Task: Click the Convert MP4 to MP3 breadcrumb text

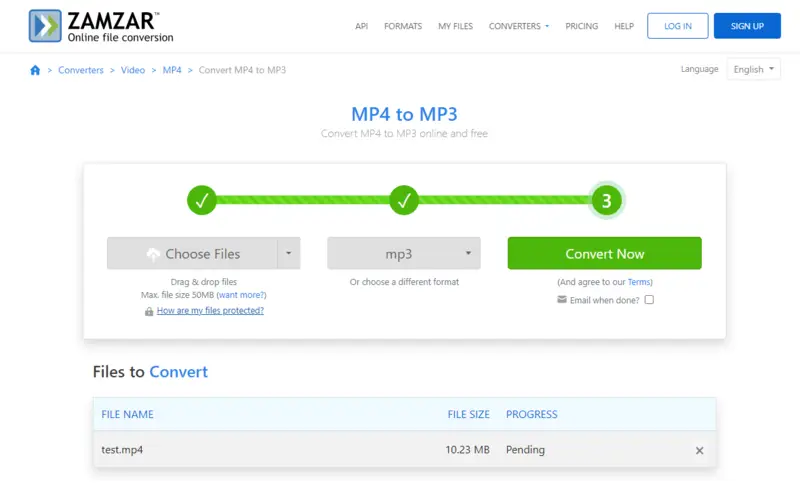Action: click(242, 70)
